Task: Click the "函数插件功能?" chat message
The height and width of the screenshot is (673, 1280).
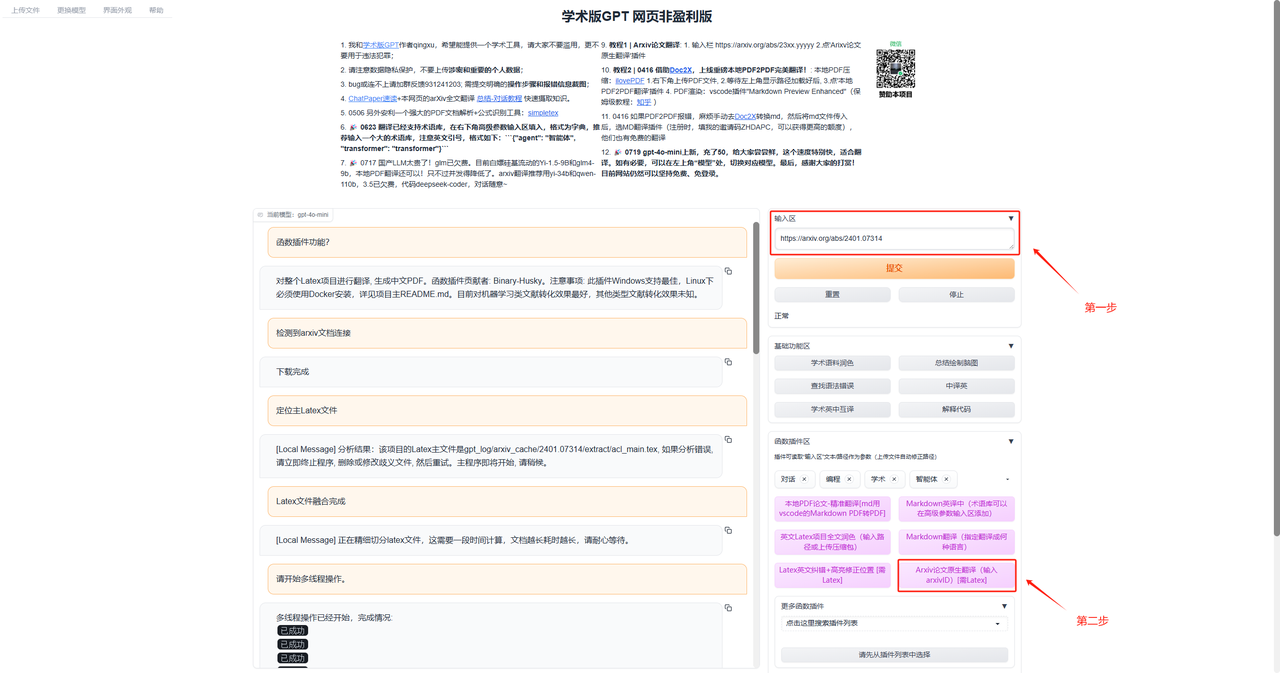Action: click(506, 242)
